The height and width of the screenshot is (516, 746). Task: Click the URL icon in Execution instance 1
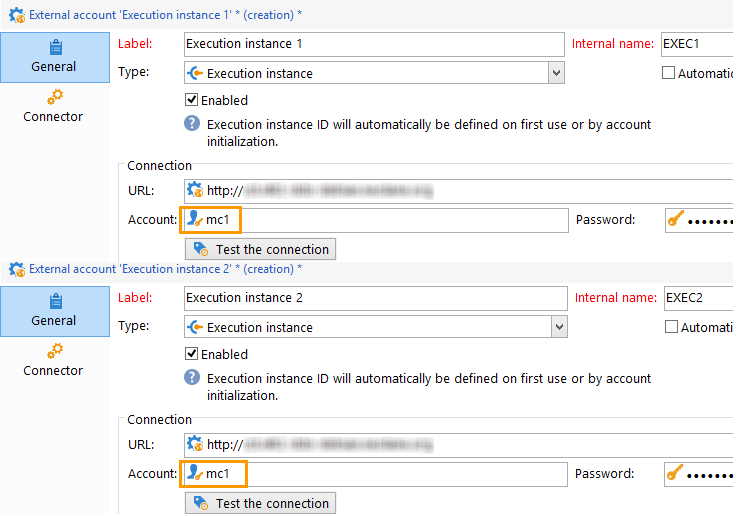coord(196,190)
